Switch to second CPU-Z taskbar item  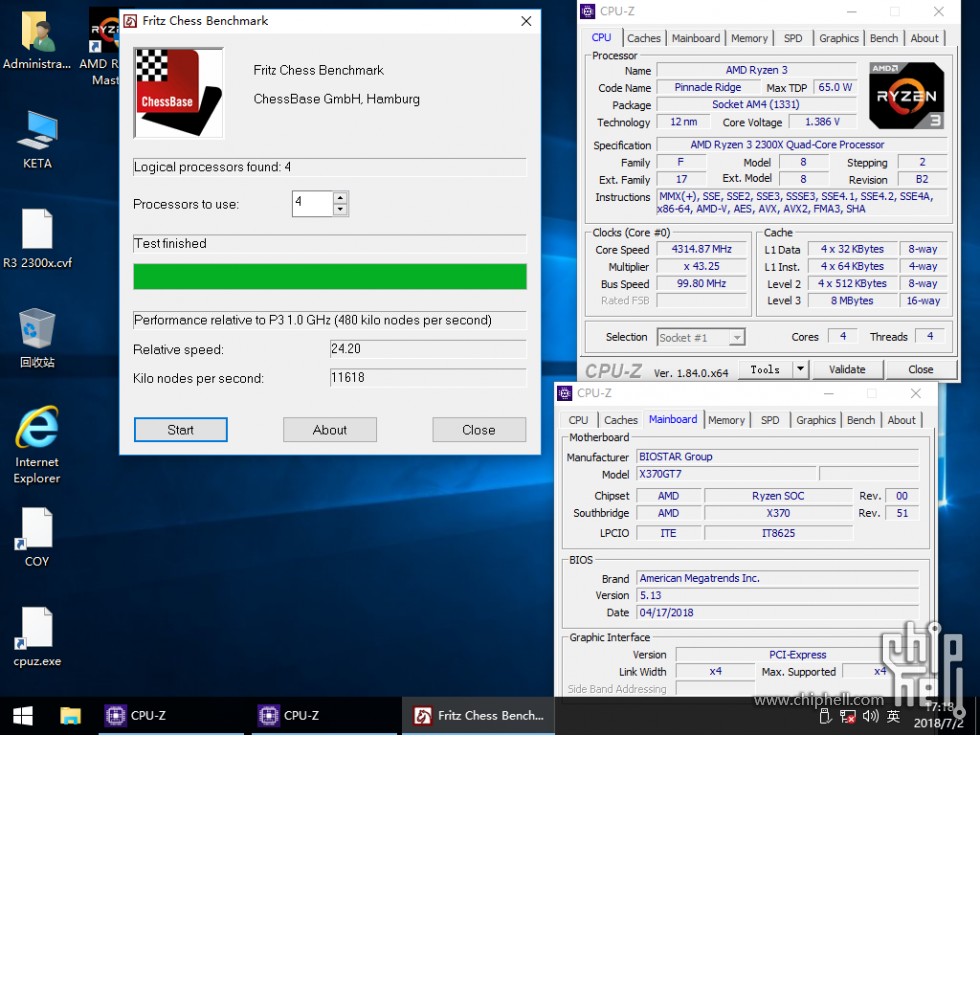pos(325,715)
